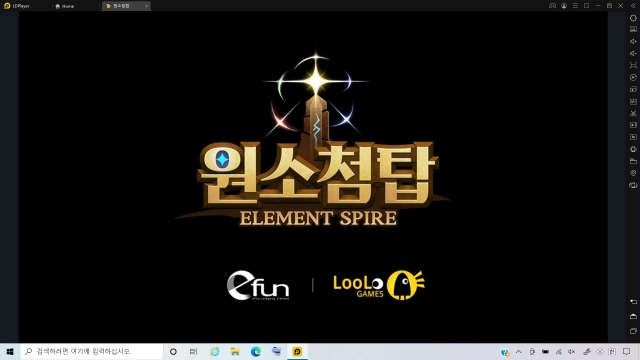The width and height of the screenshot is (640, 360).
Task: Click the volume up sidebar icon
Action: pos(633,41)
